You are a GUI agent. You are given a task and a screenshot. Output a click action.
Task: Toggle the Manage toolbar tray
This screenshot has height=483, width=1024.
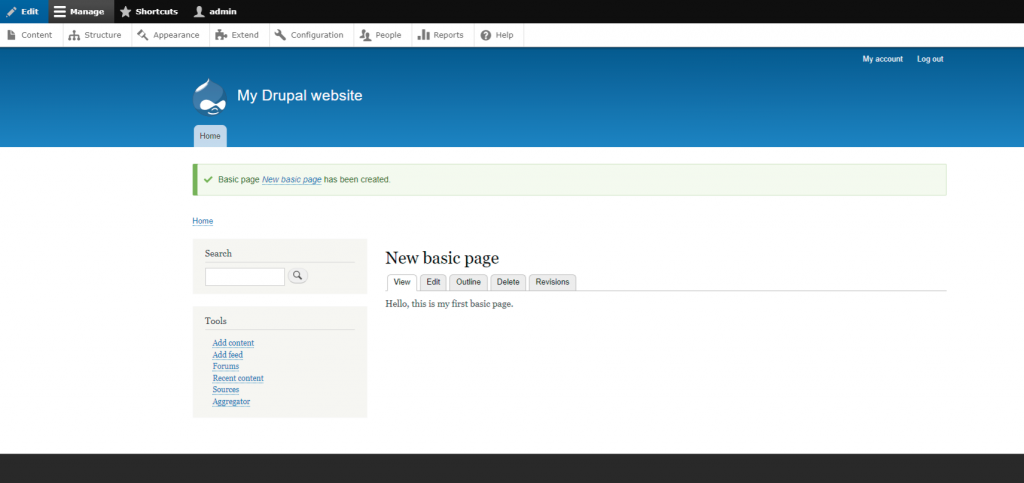coord(79,11)
